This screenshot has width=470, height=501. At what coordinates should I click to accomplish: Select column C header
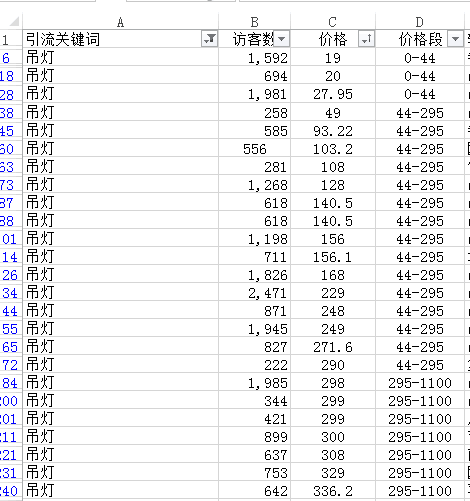click(x=333, y=22)
